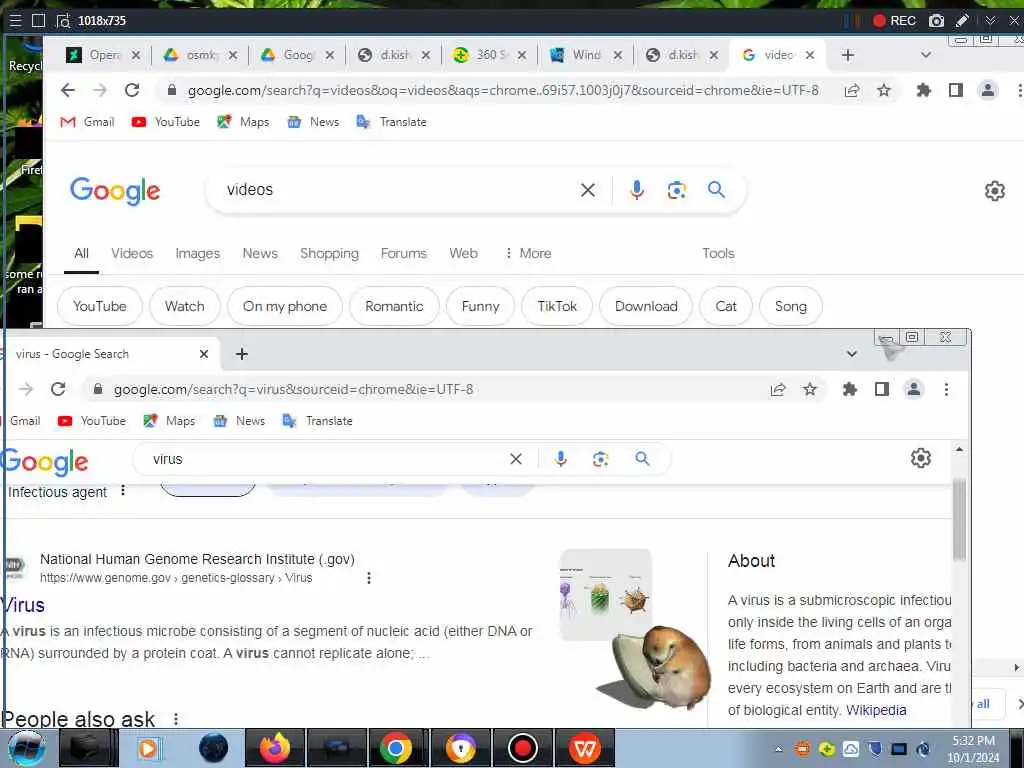Open WPS Office from the taskbar

(x=584, y=748)
